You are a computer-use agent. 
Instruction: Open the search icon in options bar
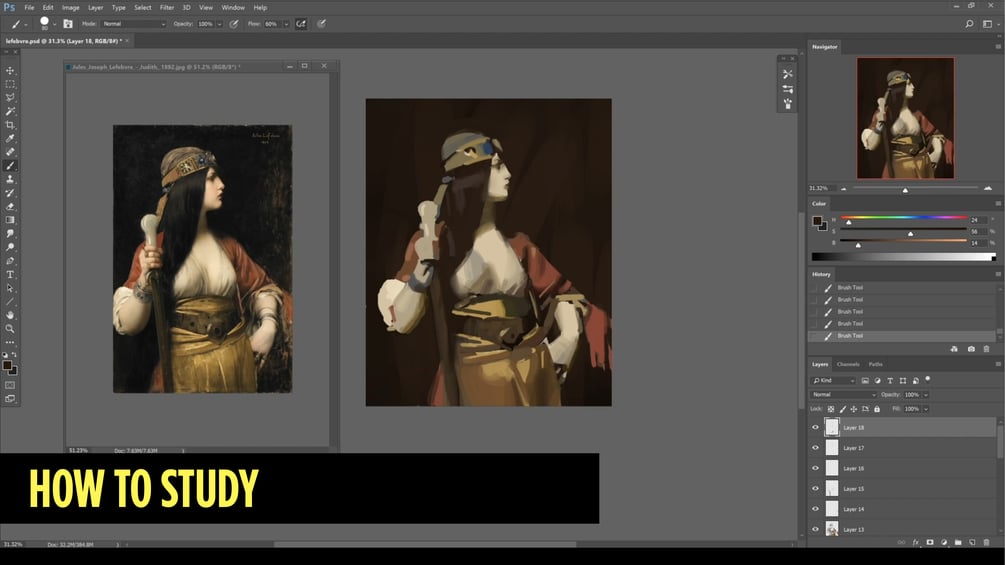coord(969,24)
